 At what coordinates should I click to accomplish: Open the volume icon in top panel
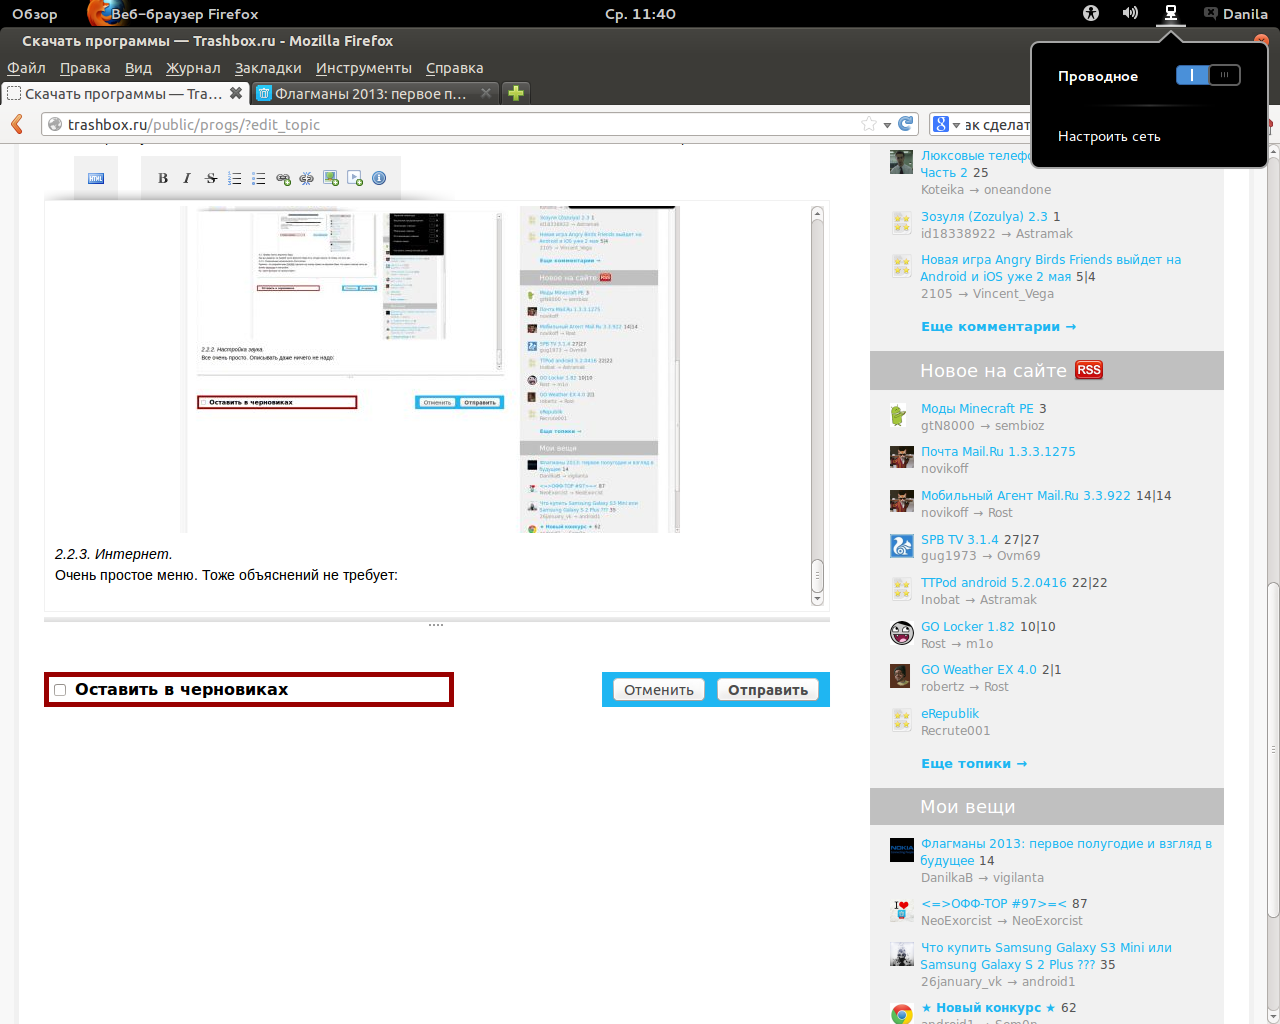(x=1130, y=13)
